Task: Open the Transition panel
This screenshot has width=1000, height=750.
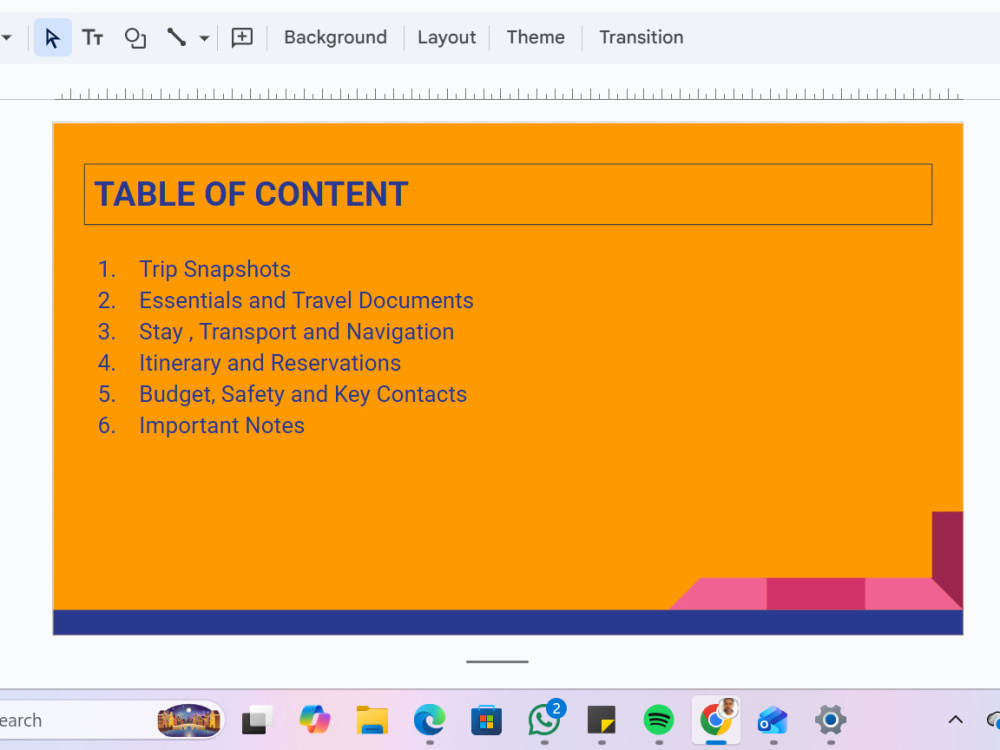Action: coord(641,38)
